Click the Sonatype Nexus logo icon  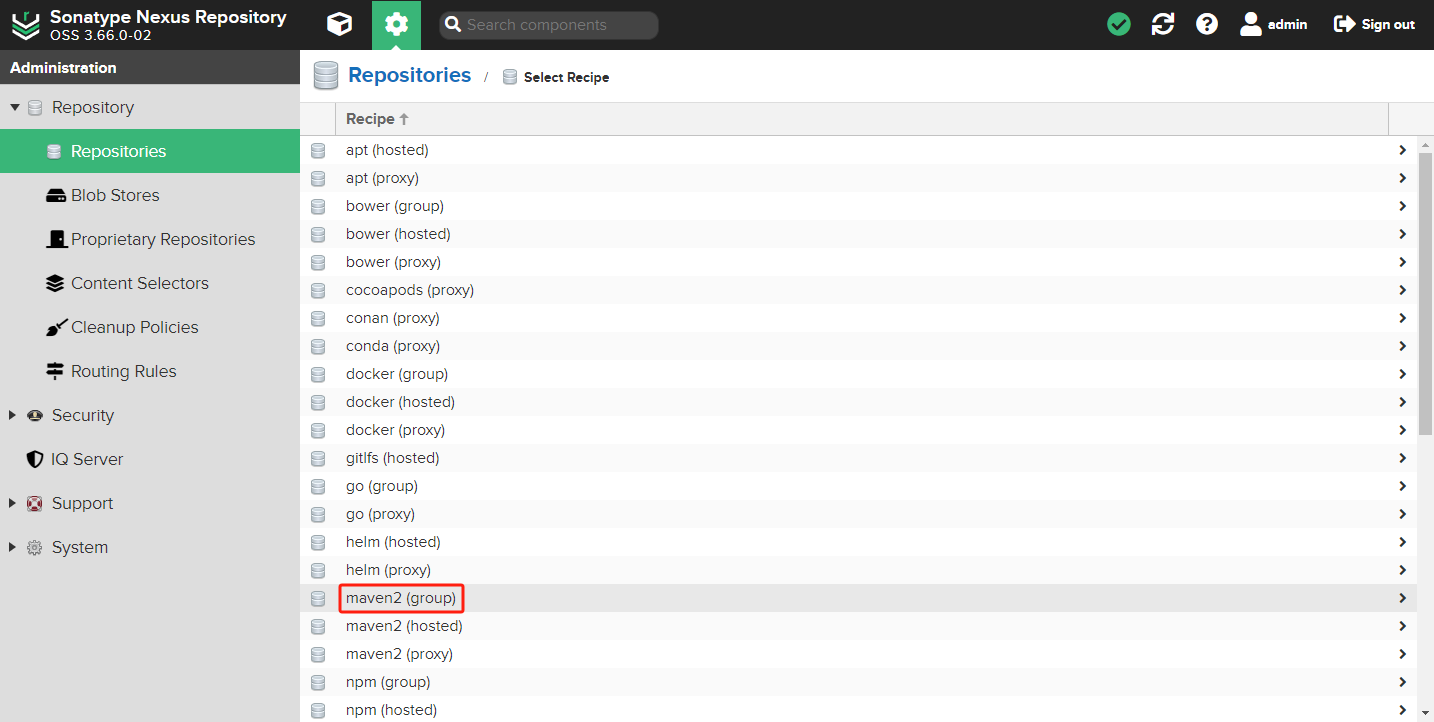coord(25,25)
